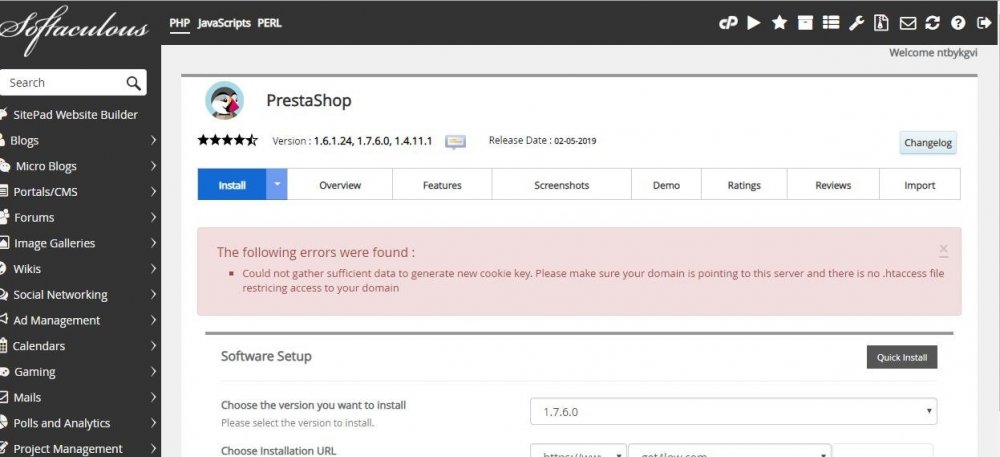Expand the Install button dropdown arrow
The image size is (1000, 457).
(277, 185)
